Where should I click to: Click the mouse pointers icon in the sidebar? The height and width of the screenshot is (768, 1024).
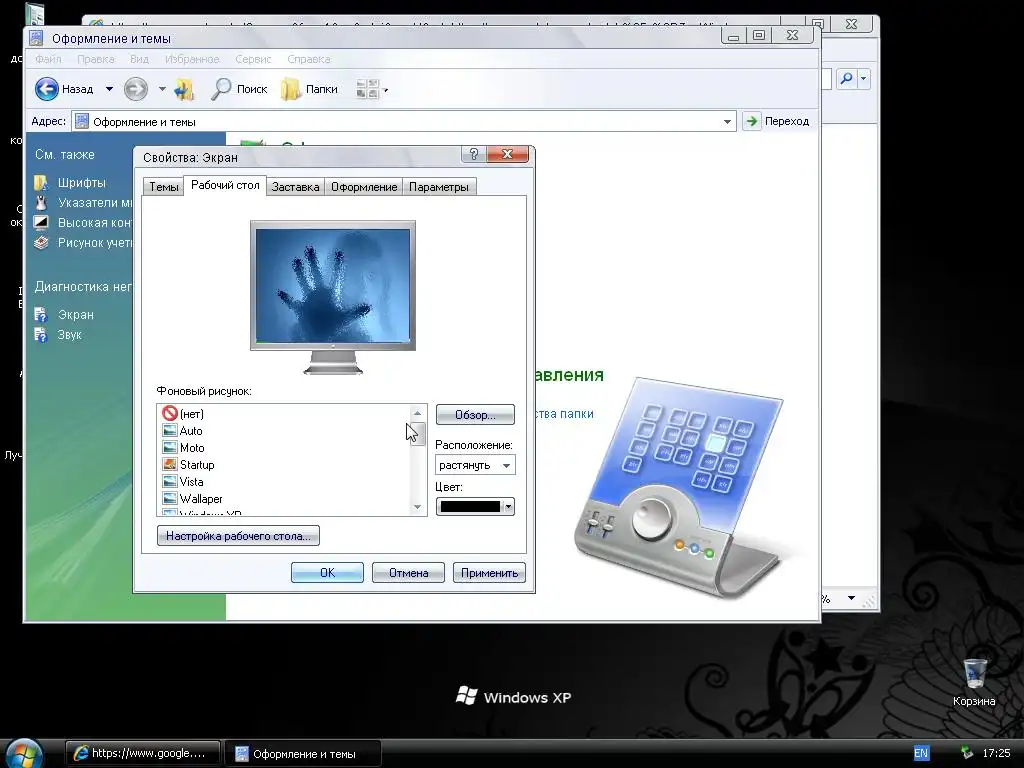coord(41,203)
